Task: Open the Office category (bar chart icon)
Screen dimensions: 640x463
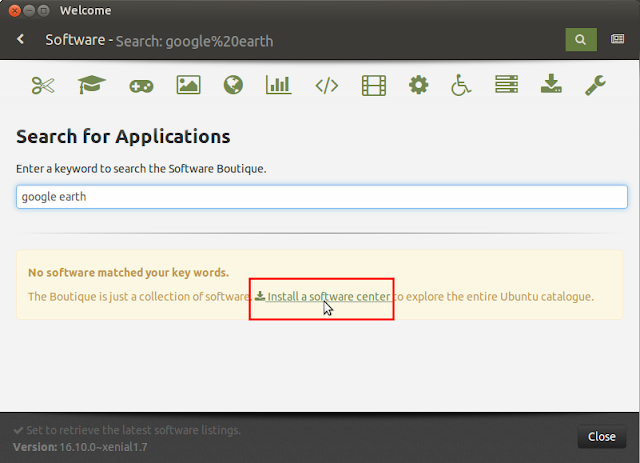Action: coord(278,85)
